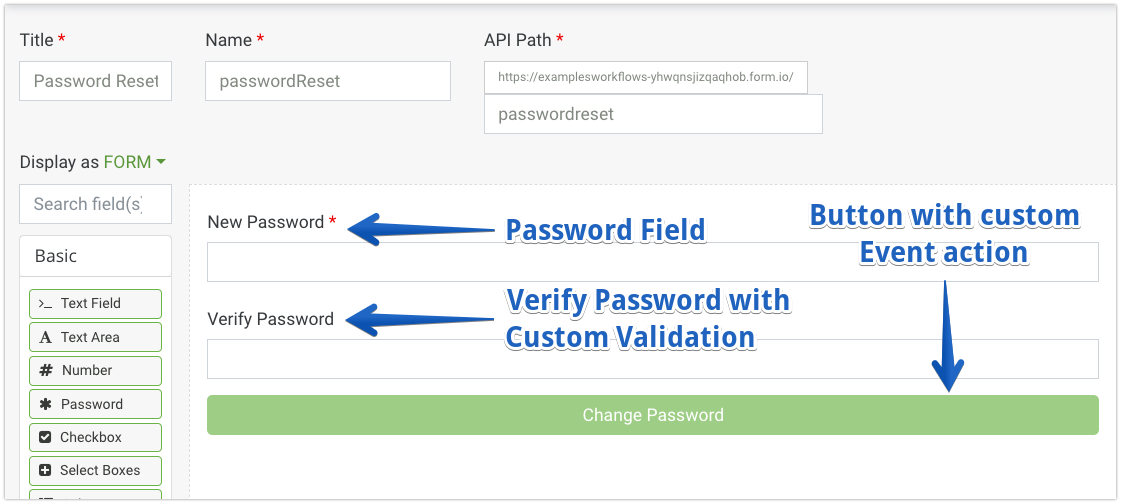Click the New Password field label

pos(265,222)
